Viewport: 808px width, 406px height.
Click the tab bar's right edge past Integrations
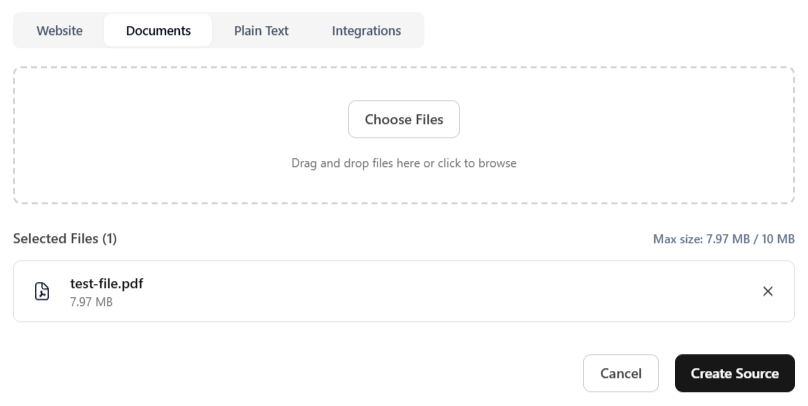click(x=417, y=30)
